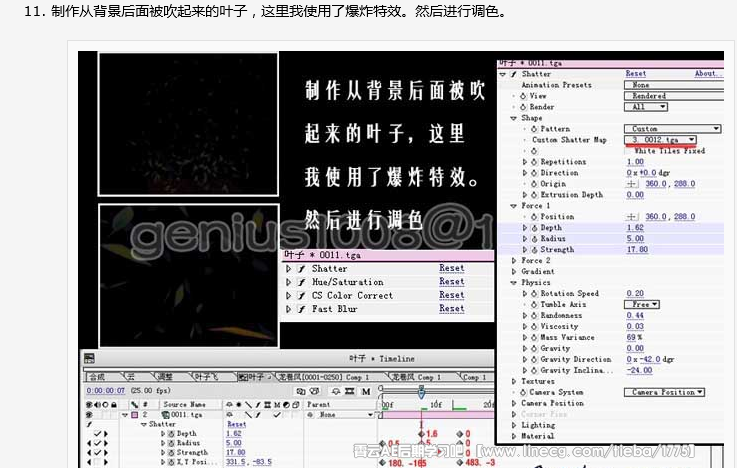Click the pink label color square of layer 2

point(135,415)
